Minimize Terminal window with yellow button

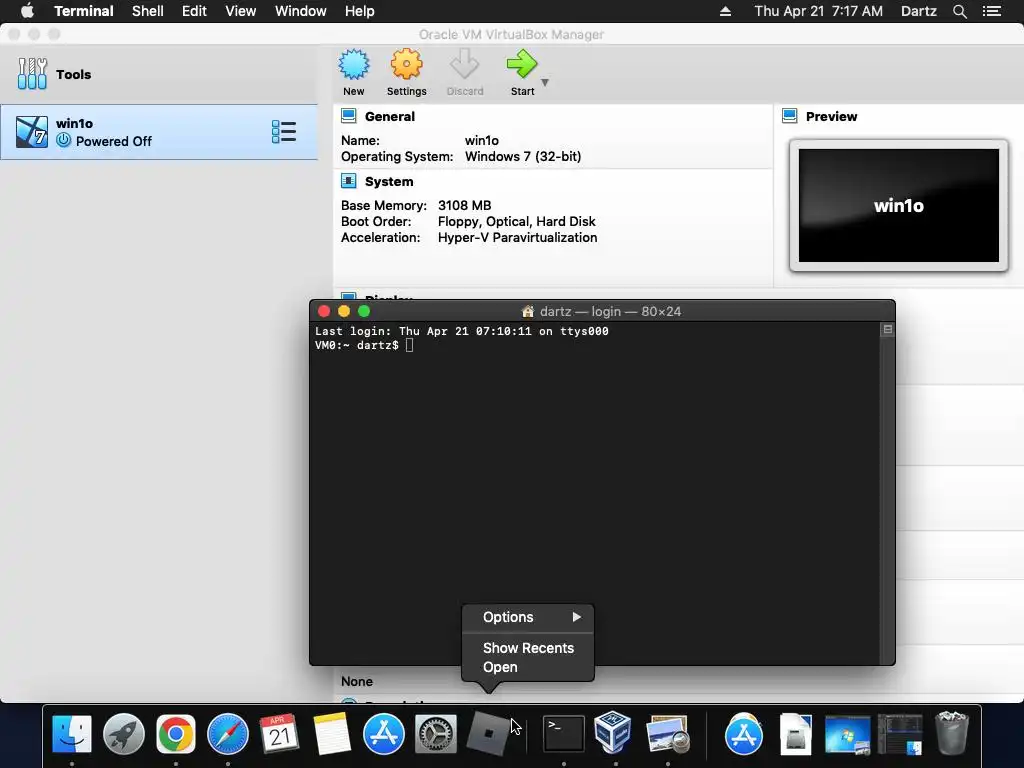point(344,312)
